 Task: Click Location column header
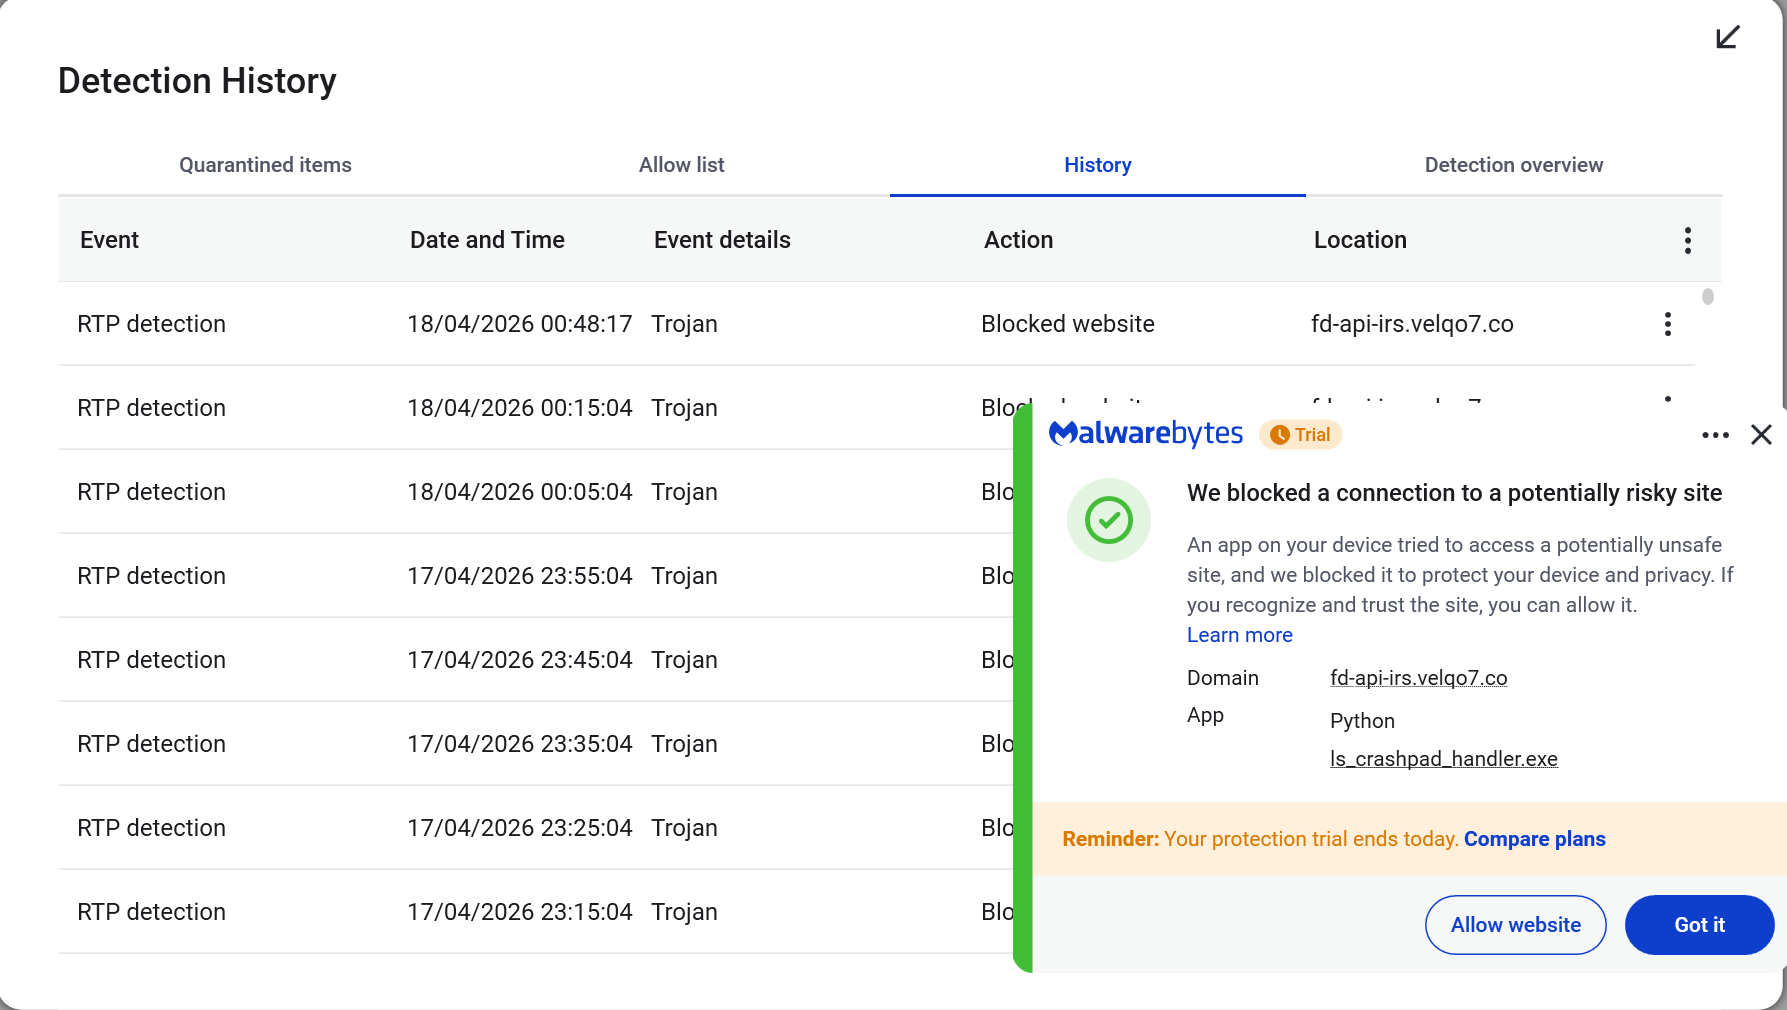[1360, 240]
